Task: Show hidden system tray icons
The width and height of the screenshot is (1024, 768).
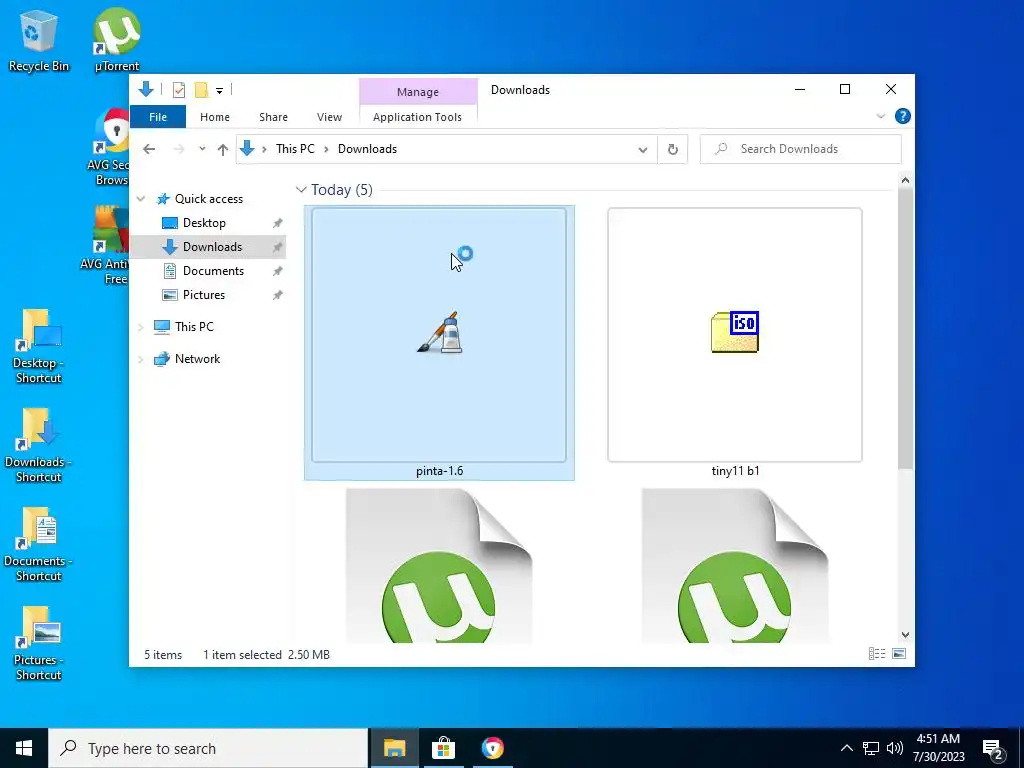Action: click(x=846, y=748)
